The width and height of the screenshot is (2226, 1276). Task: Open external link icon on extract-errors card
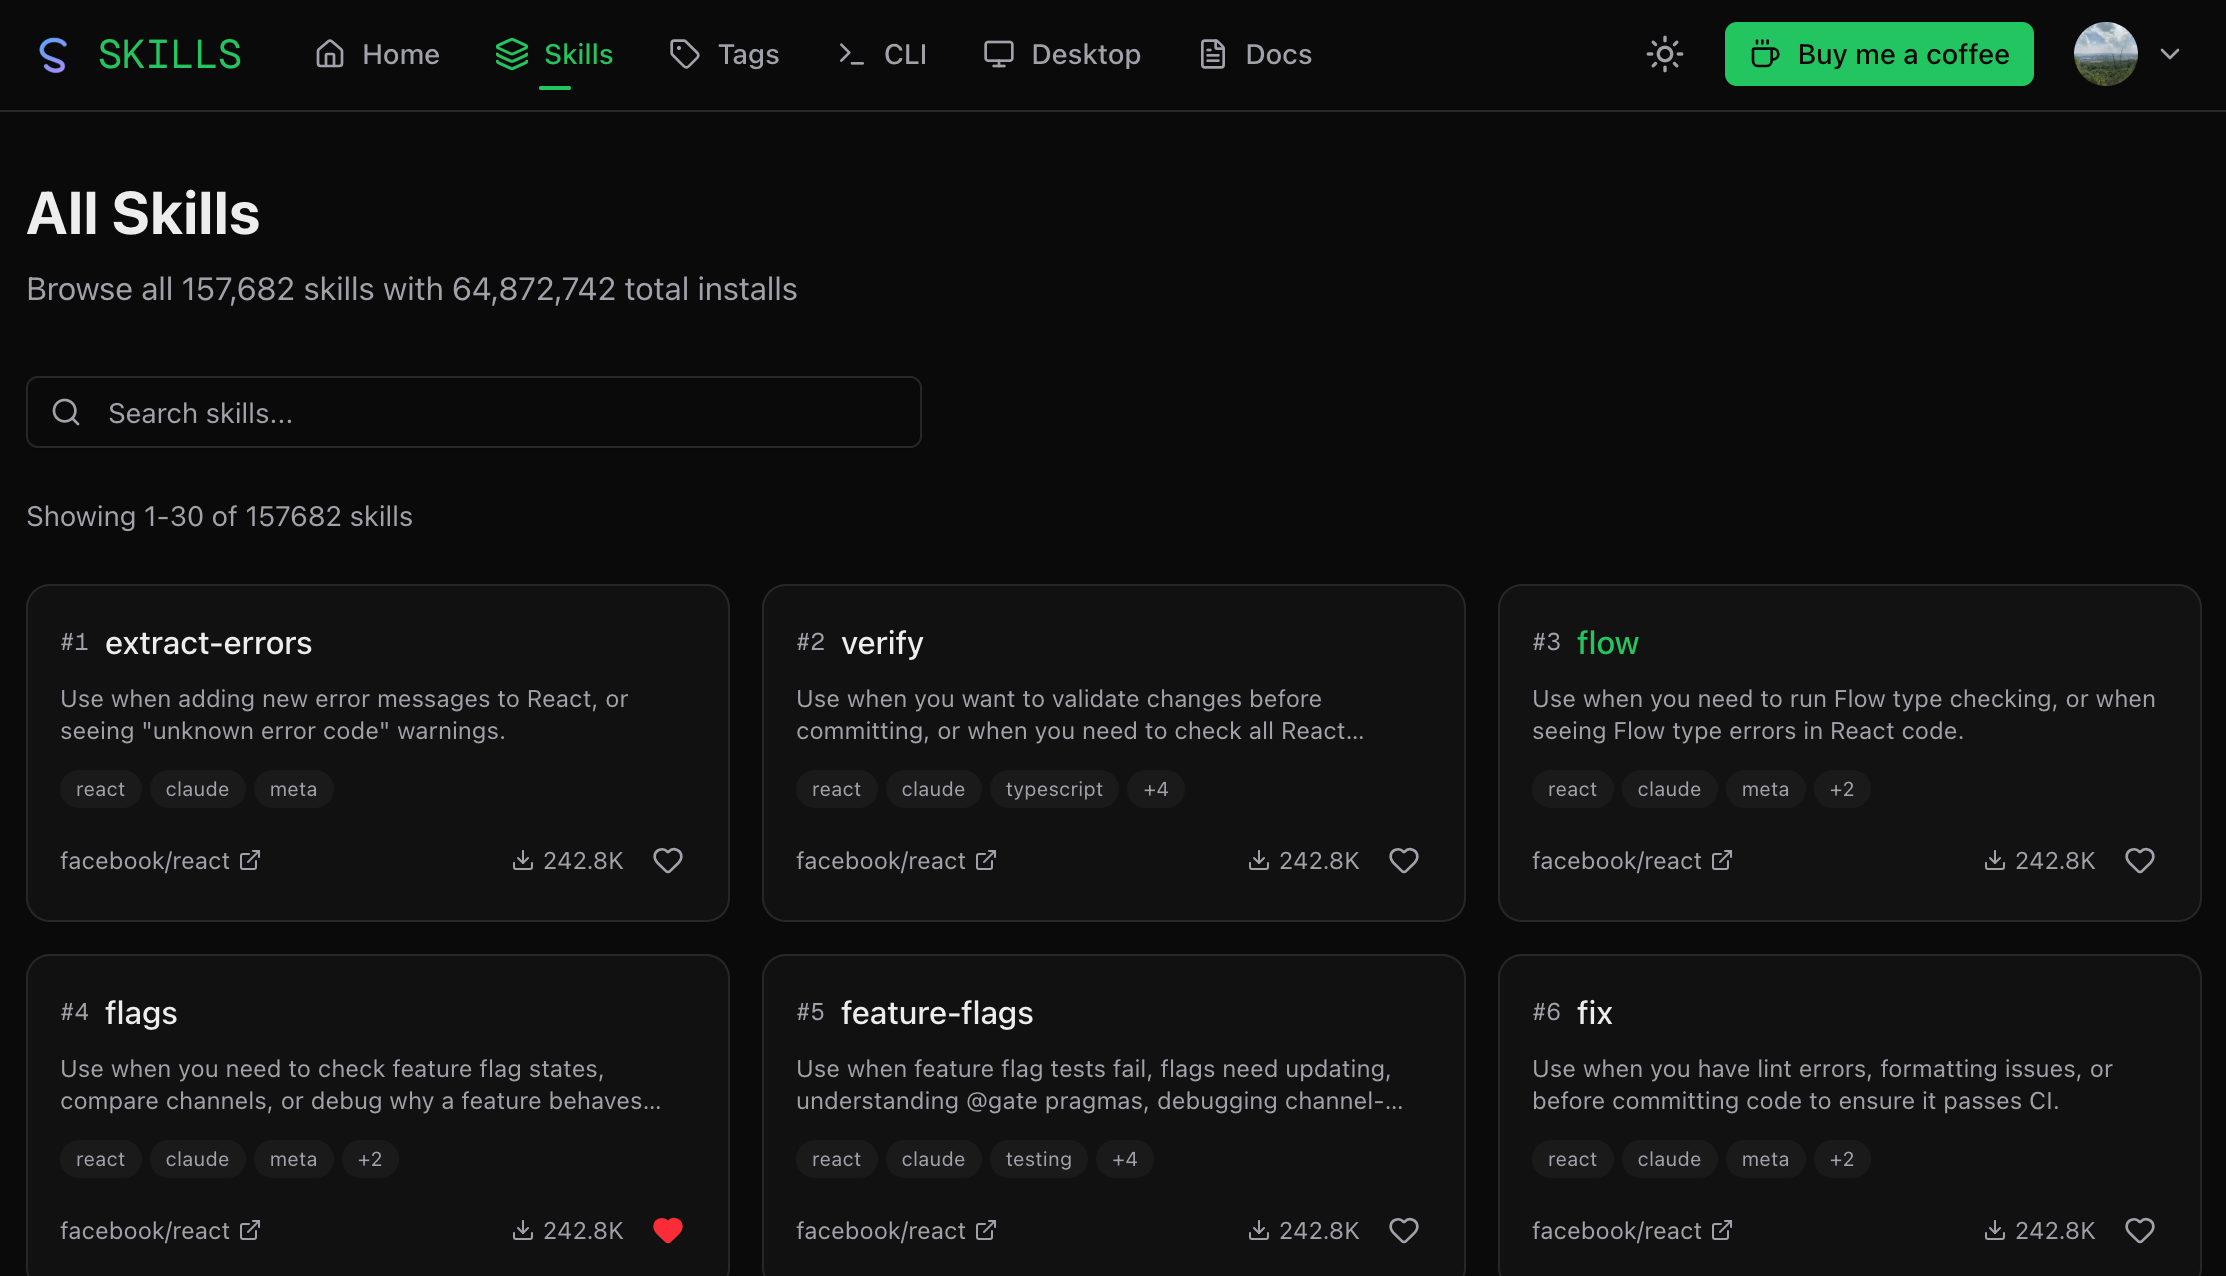250,860
